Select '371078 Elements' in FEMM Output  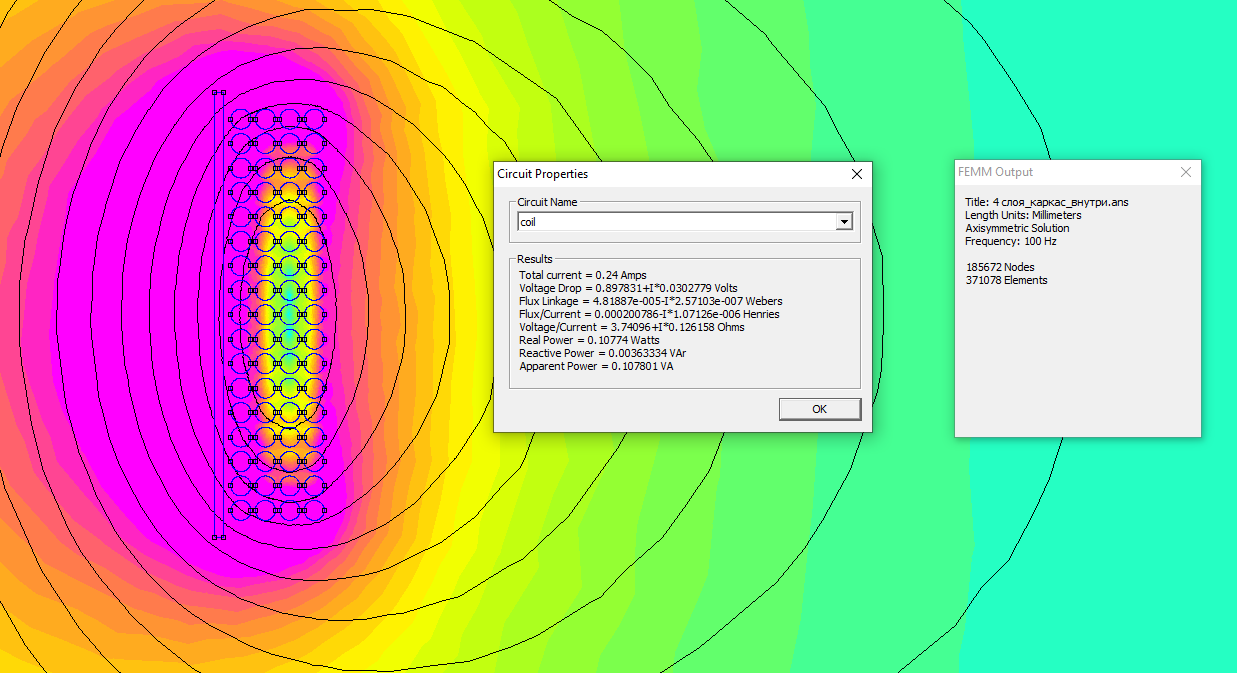1006,280
